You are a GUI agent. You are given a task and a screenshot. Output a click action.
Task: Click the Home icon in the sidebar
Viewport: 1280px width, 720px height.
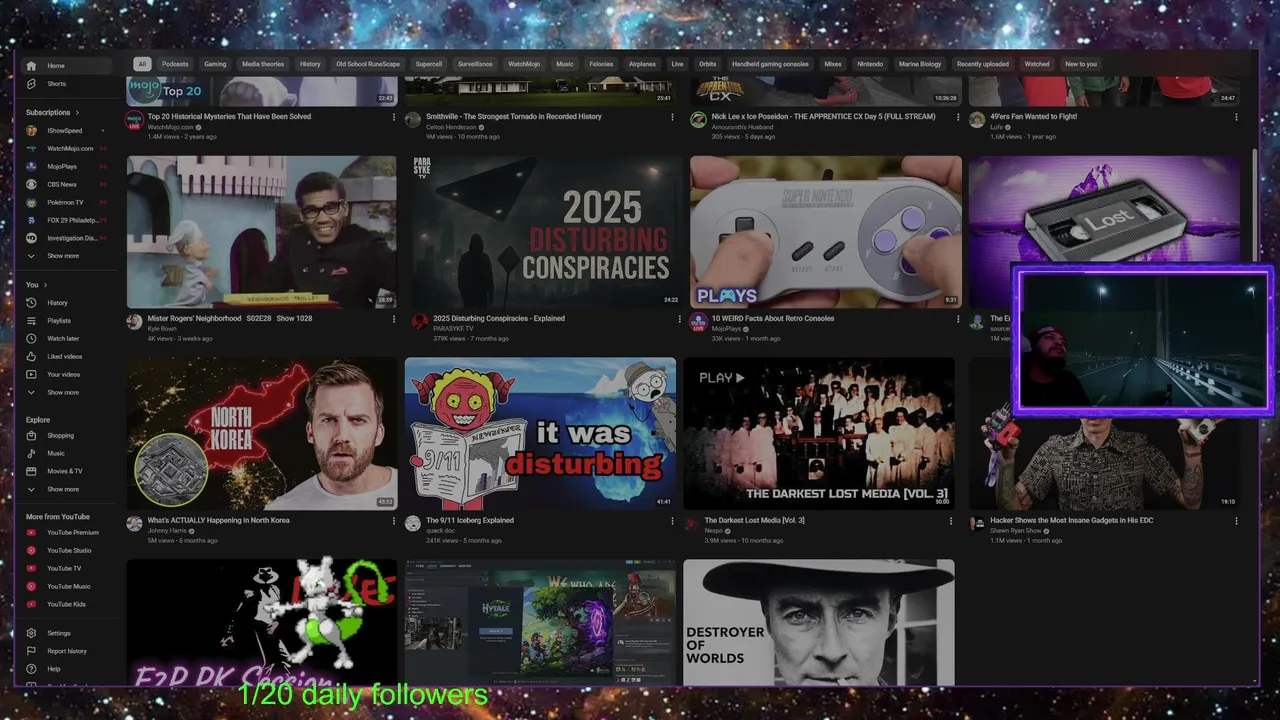coord(31,66)
